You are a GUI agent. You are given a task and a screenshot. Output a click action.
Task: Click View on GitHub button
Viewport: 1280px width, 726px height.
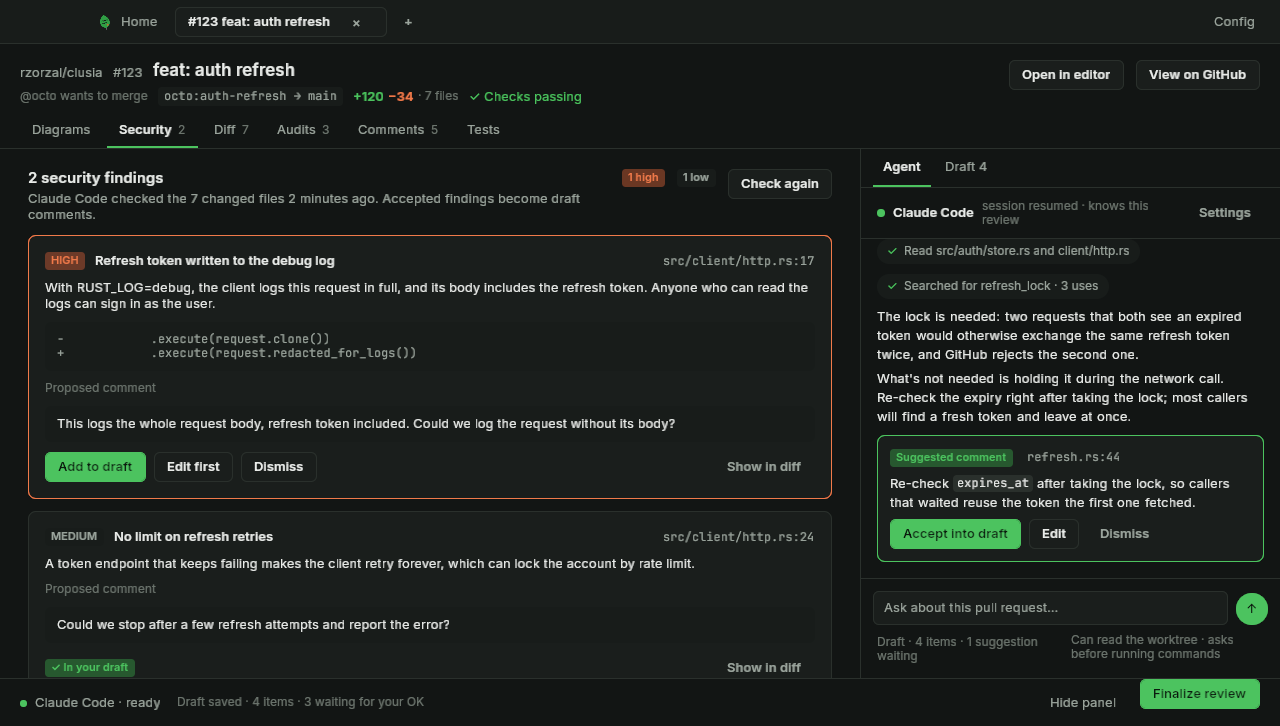1197,75
